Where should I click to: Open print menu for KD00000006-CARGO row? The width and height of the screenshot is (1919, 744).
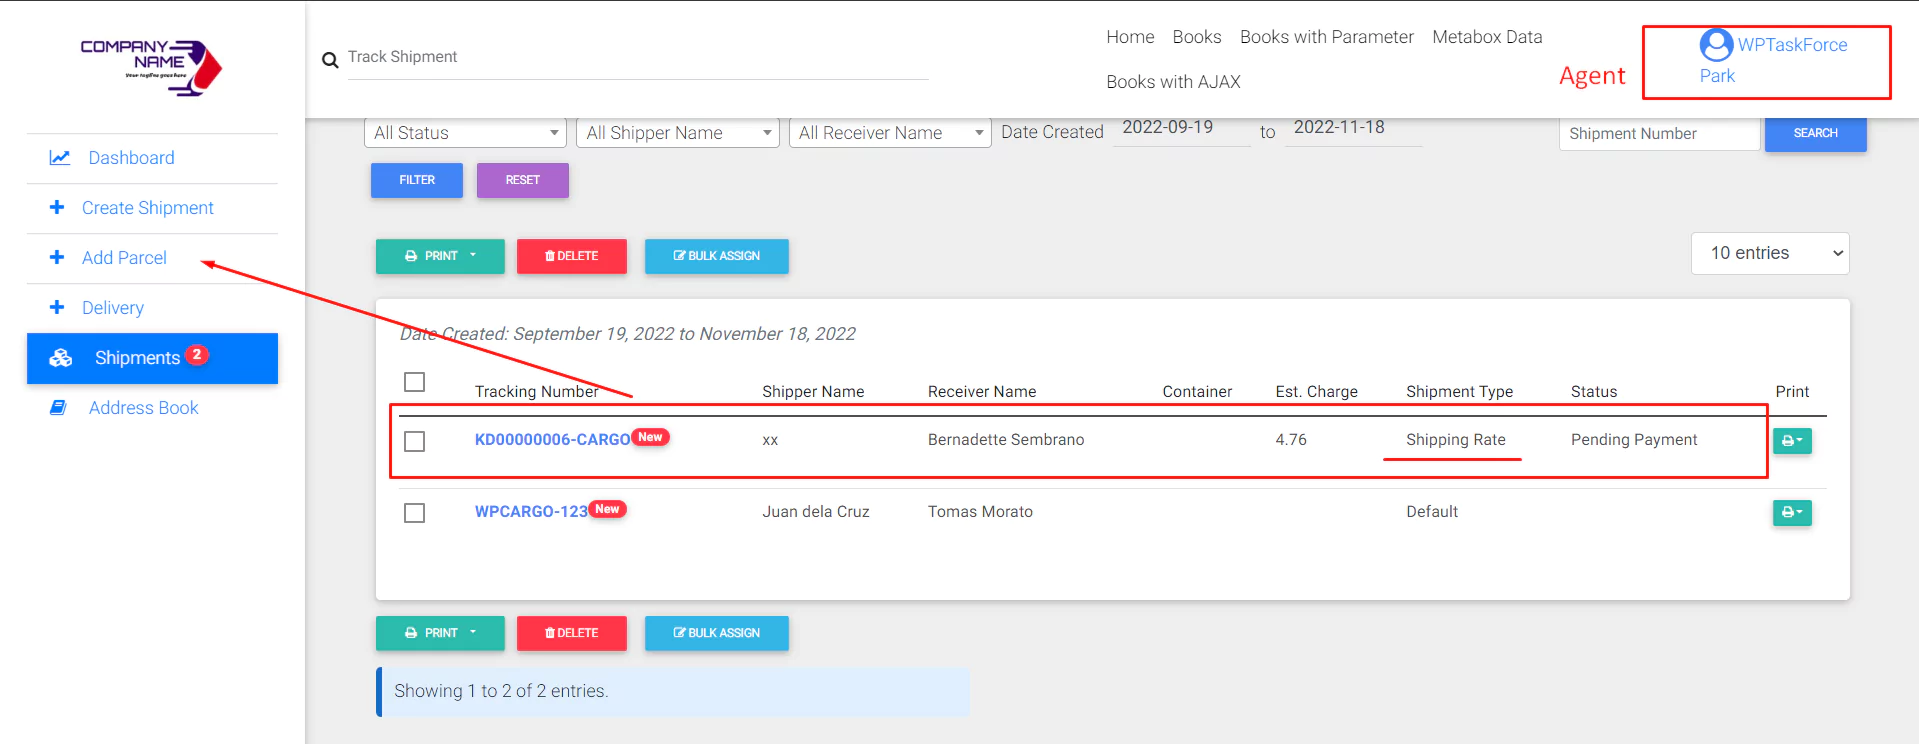(1792, 441)
